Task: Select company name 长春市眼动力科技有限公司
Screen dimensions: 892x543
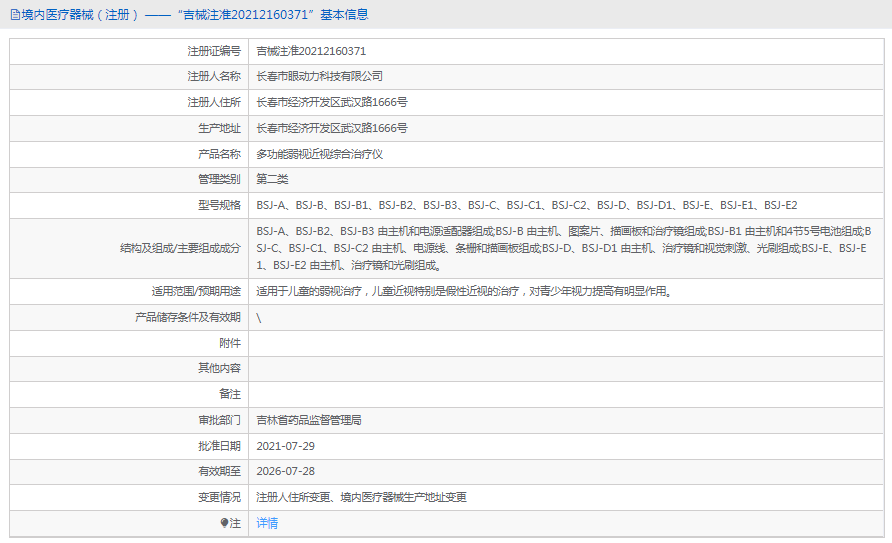Action: 319,76
